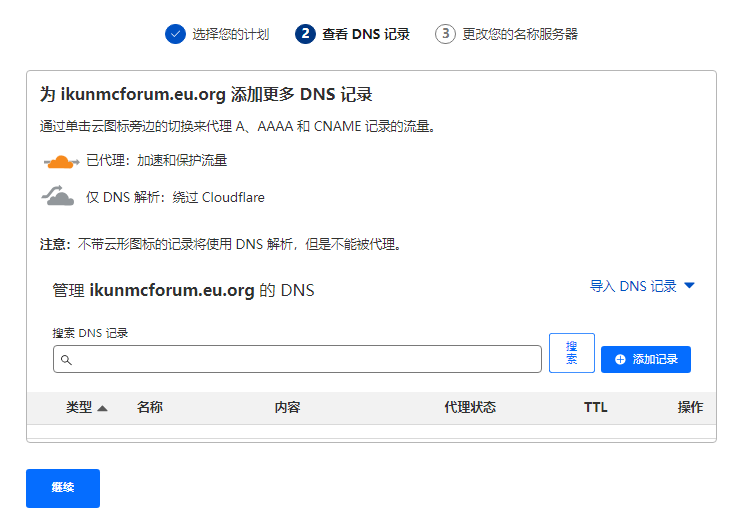Click the blue triangle next to 导入 DNS 记录
749x518 pixels.
(x=689, y=286)
